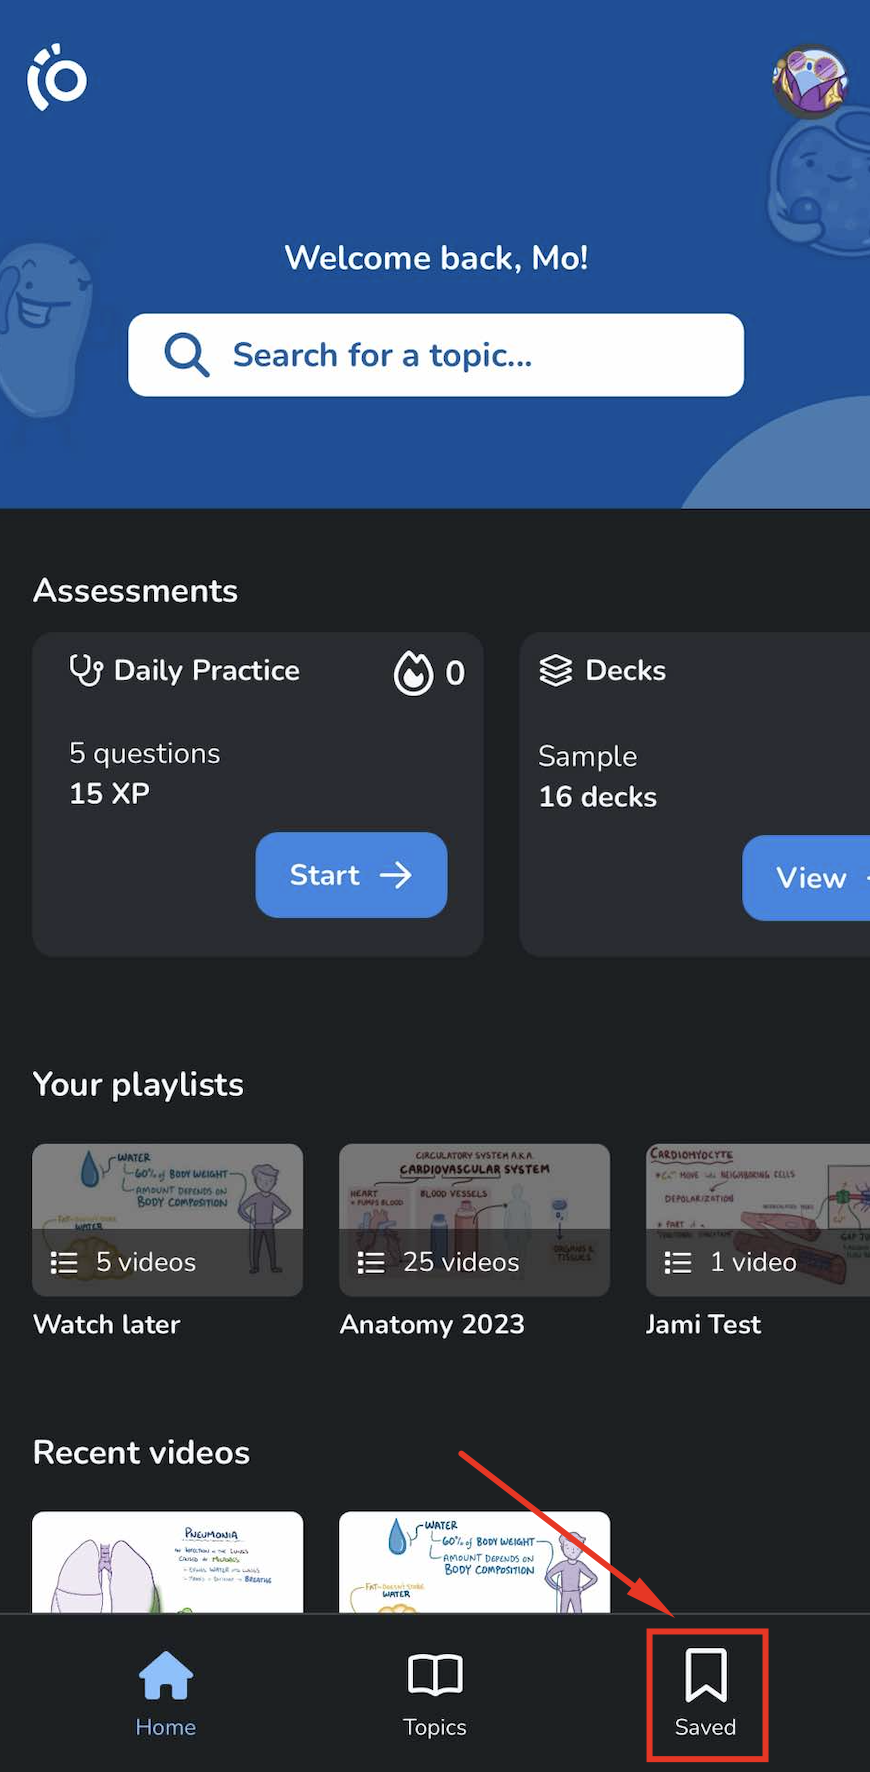Open the user profile avatar
870x1772 pixels.
pos(810,80)
